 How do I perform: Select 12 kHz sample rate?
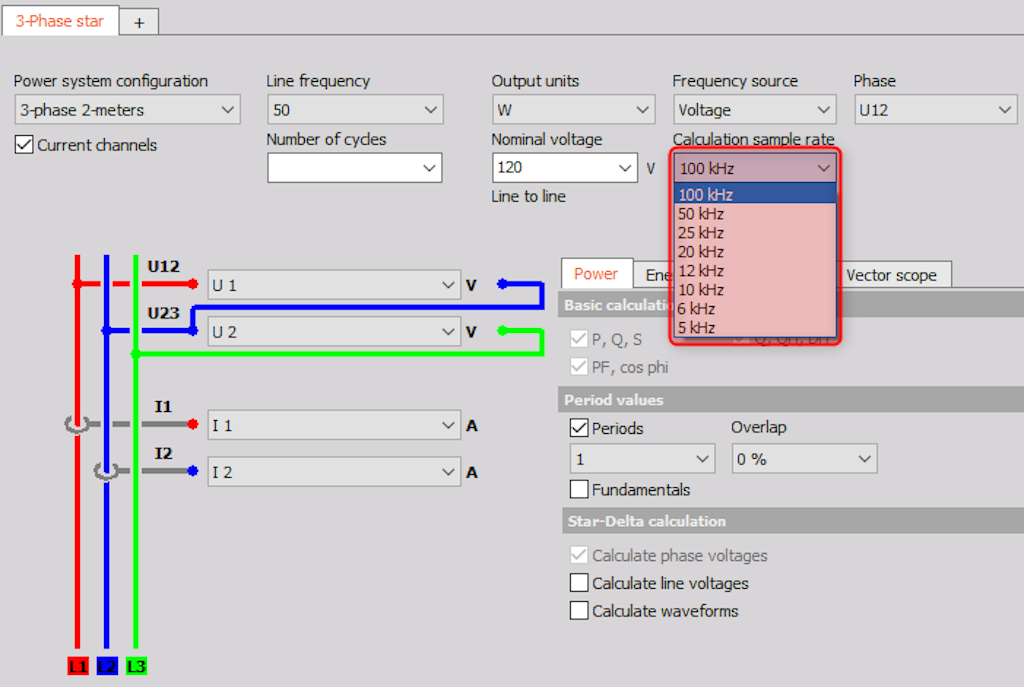click(755, 270)
